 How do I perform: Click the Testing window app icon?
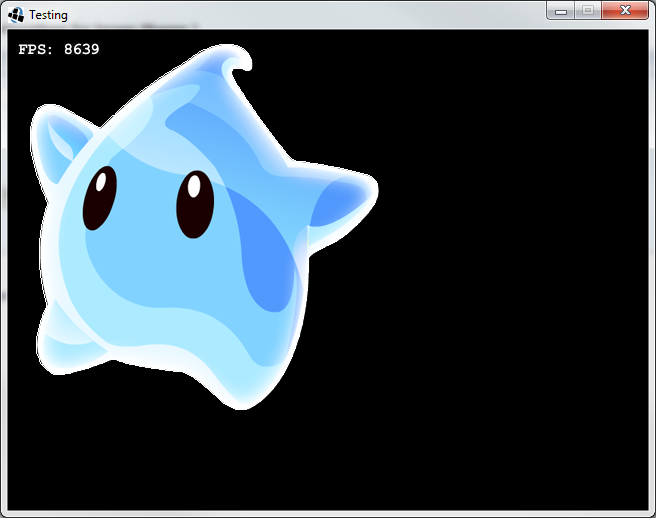coord(16,15)
